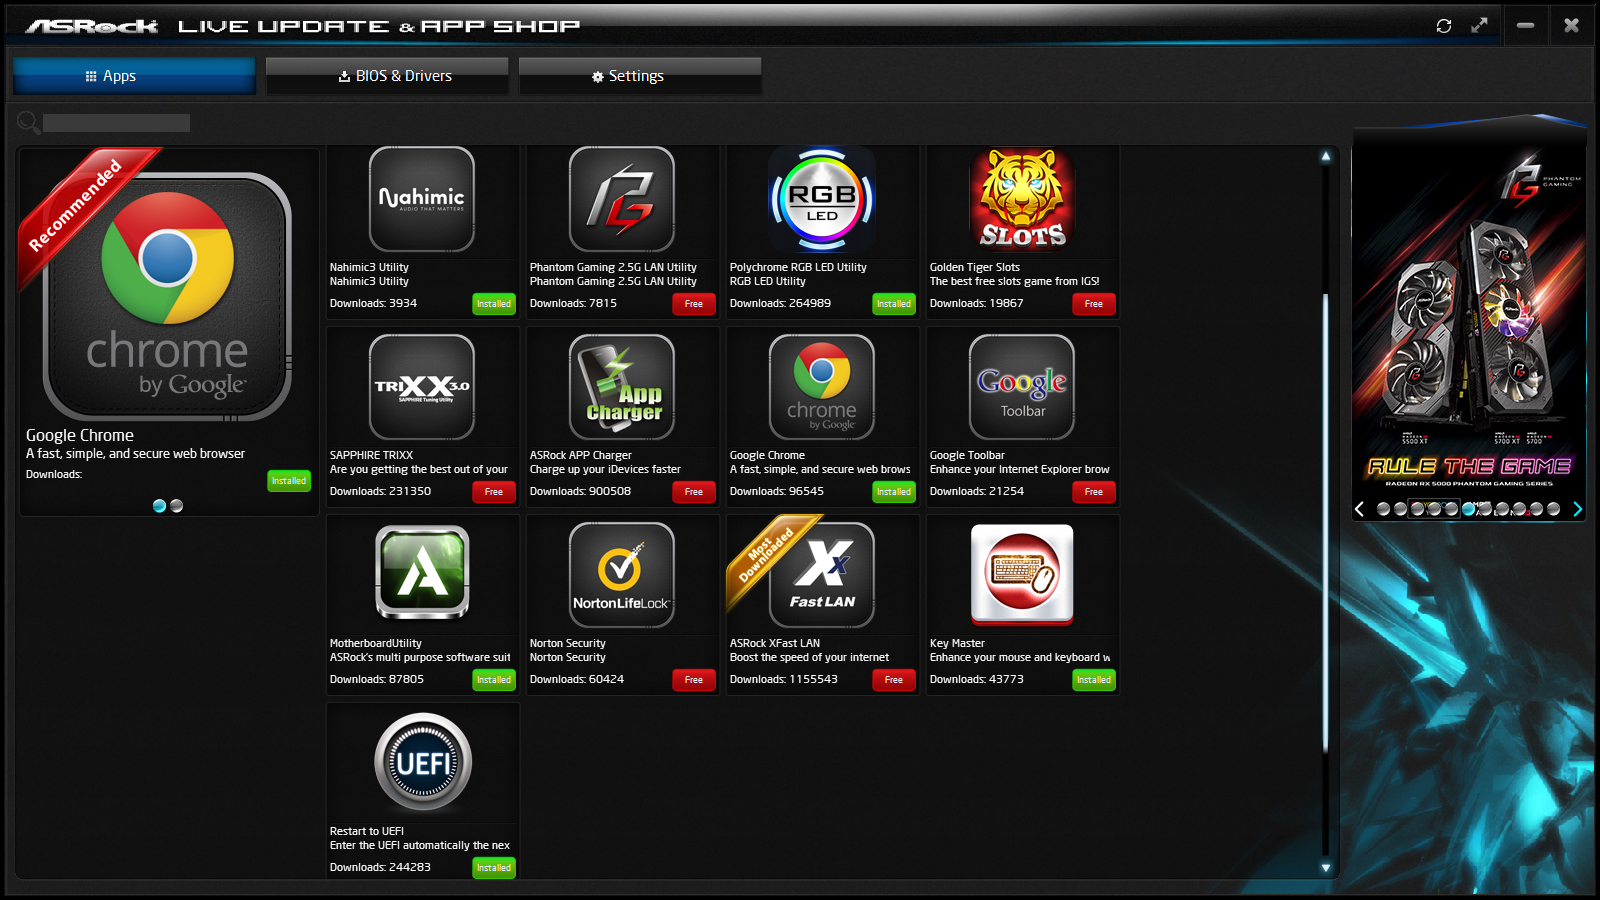Switch to the Settings tab
This screenshot has height=900, width=1600.
coord(640,76)
